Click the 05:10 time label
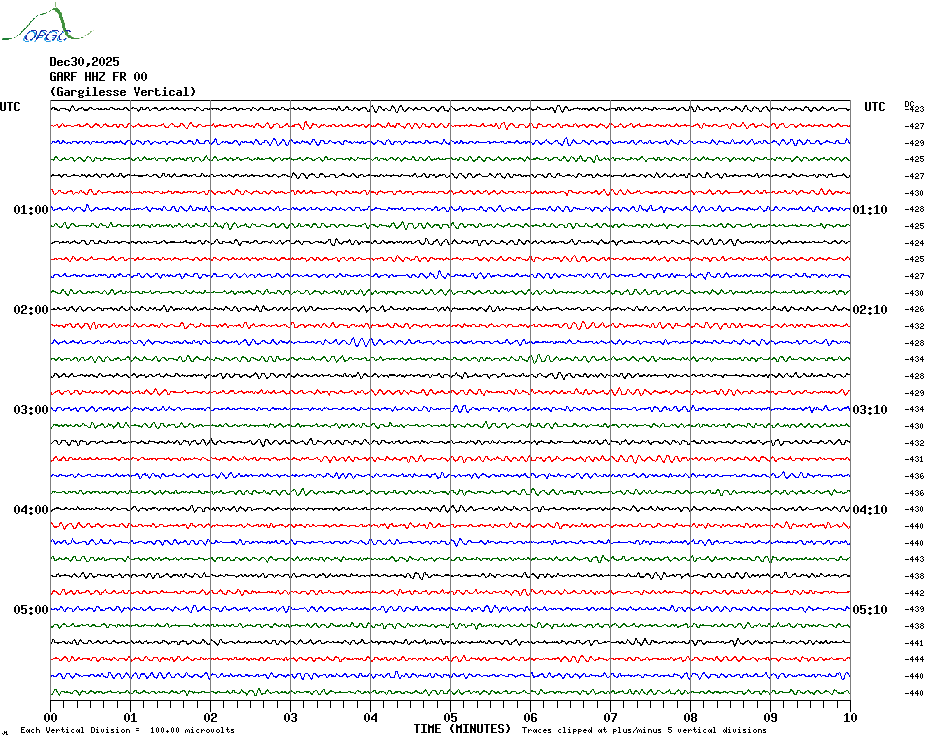This screenshot has width=930, height=744. pyautogui.click(x=870, y=609)
